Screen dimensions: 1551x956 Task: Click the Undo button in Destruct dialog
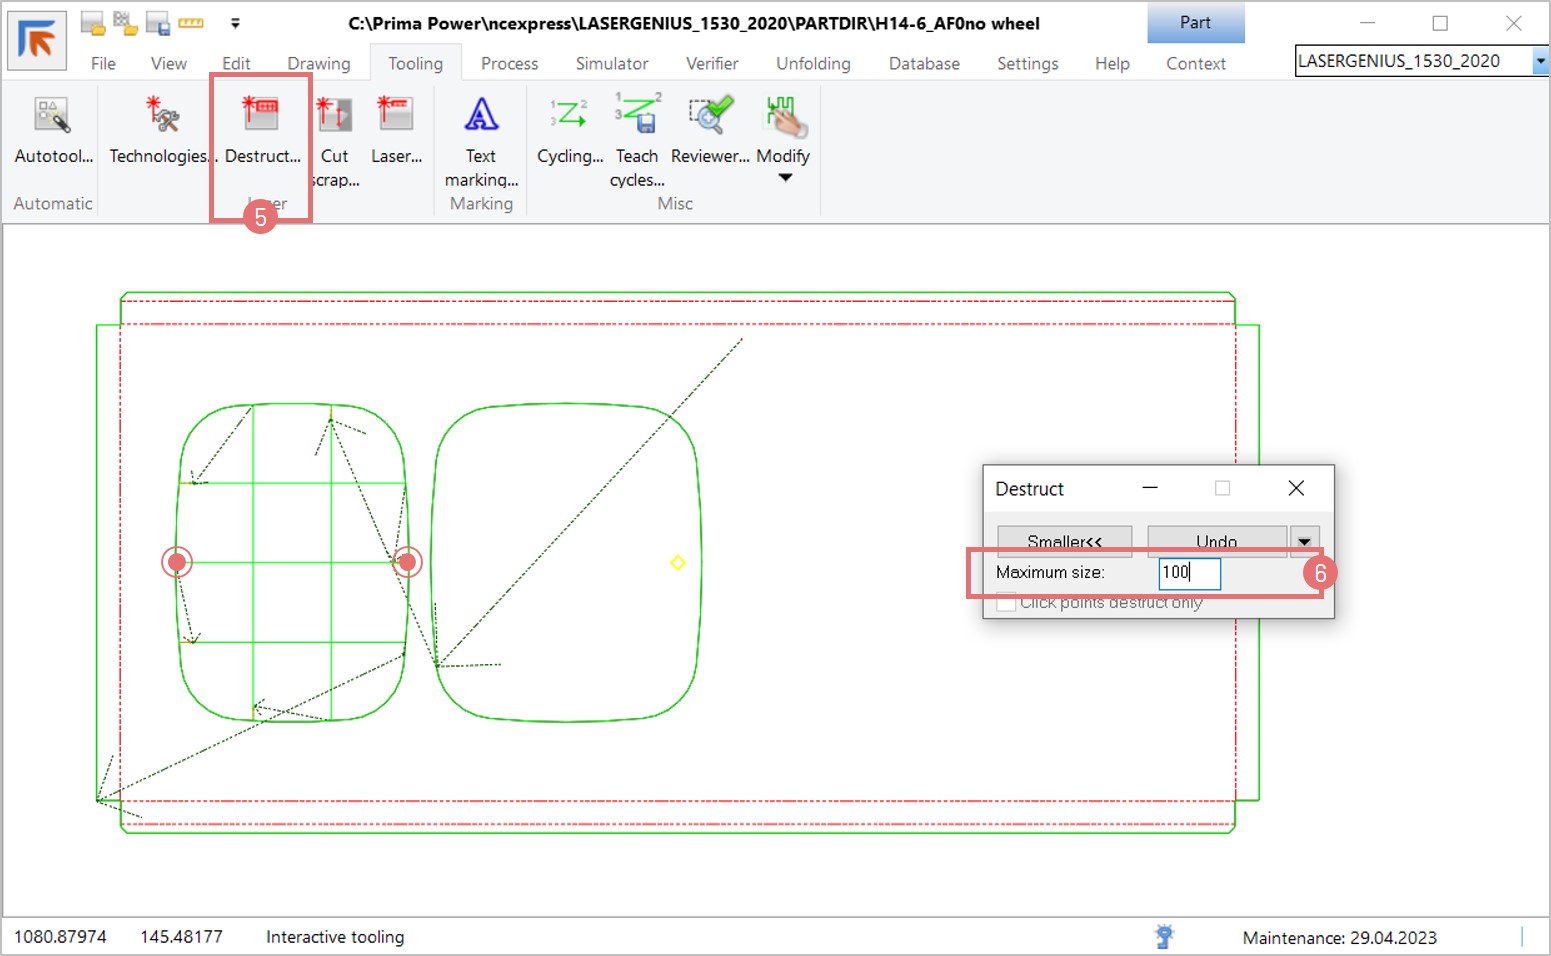coord(1216,541)
